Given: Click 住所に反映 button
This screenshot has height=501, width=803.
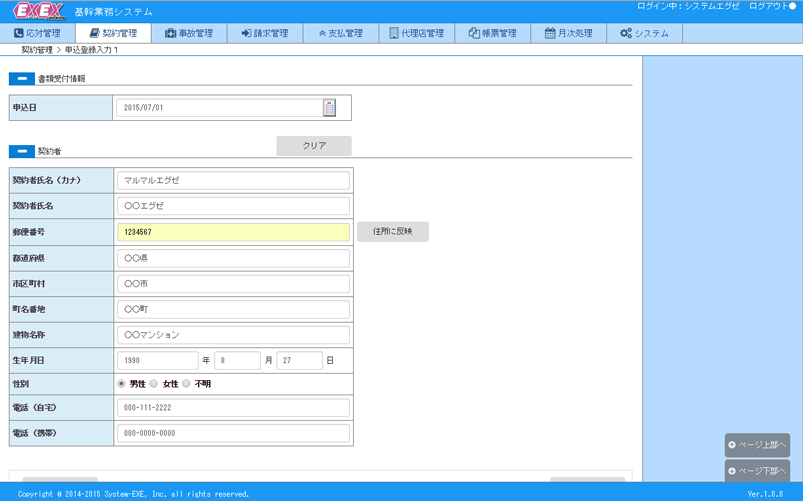Looking at the screenshot, I should click(392, 232).
